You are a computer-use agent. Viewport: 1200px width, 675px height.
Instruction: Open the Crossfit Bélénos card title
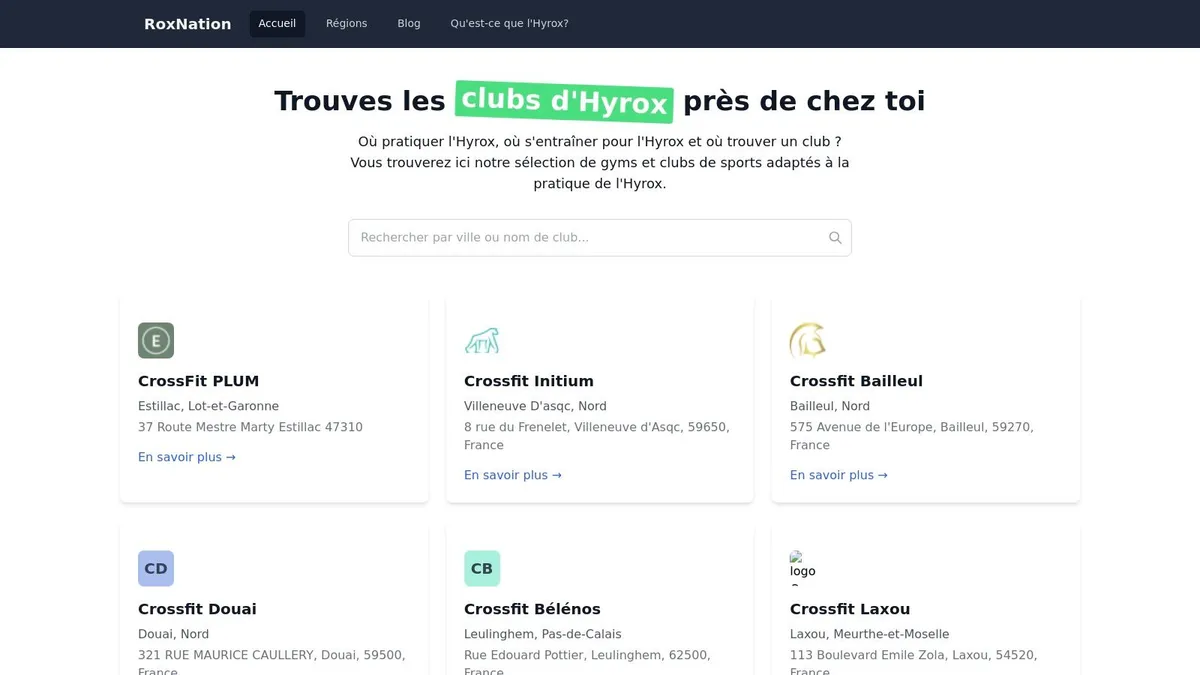[532, 609]
